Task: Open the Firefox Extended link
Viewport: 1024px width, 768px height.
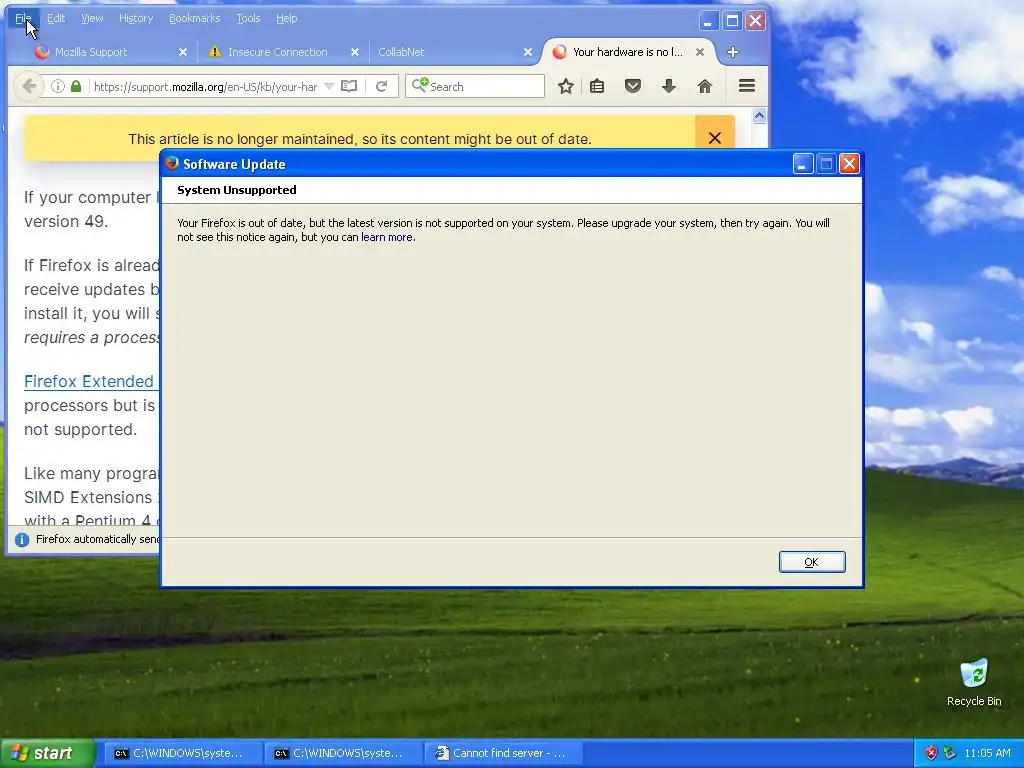Action: (x=89, y=381)
